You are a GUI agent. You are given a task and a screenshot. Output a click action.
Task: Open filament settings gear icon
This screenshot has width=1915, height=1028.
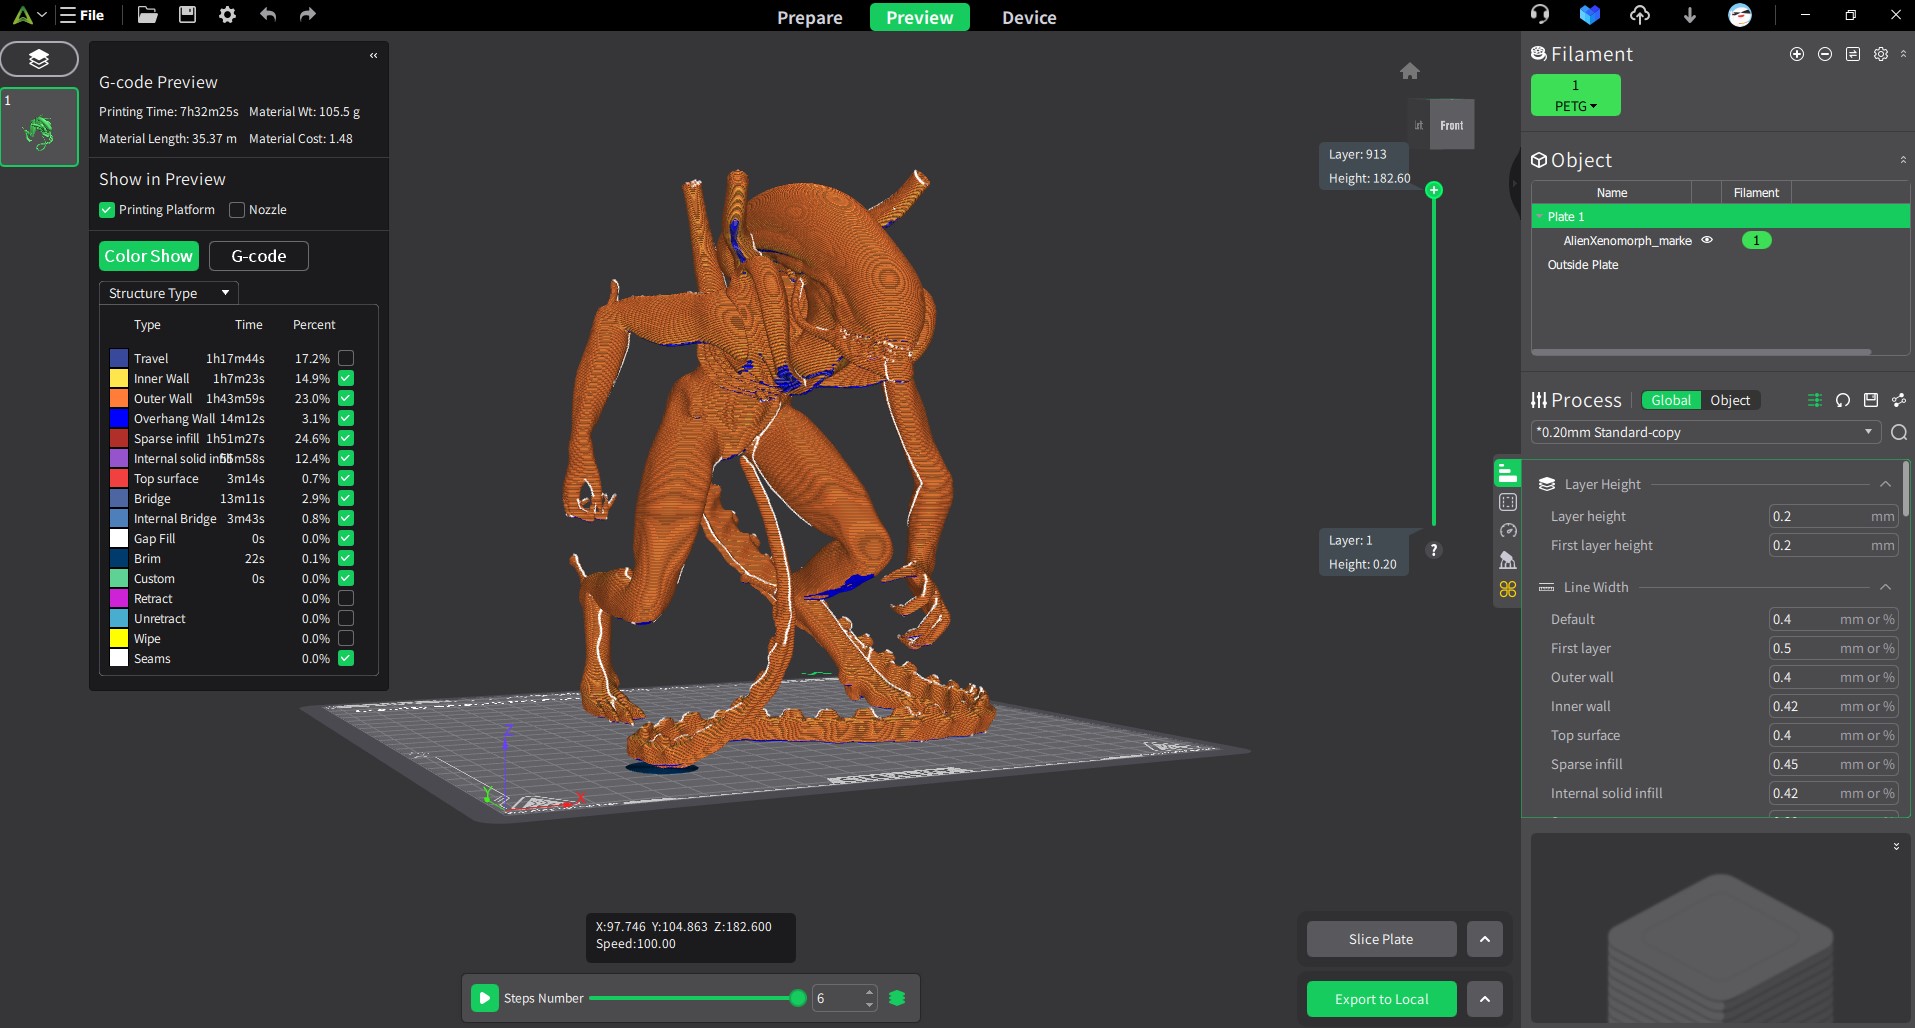1881,54
